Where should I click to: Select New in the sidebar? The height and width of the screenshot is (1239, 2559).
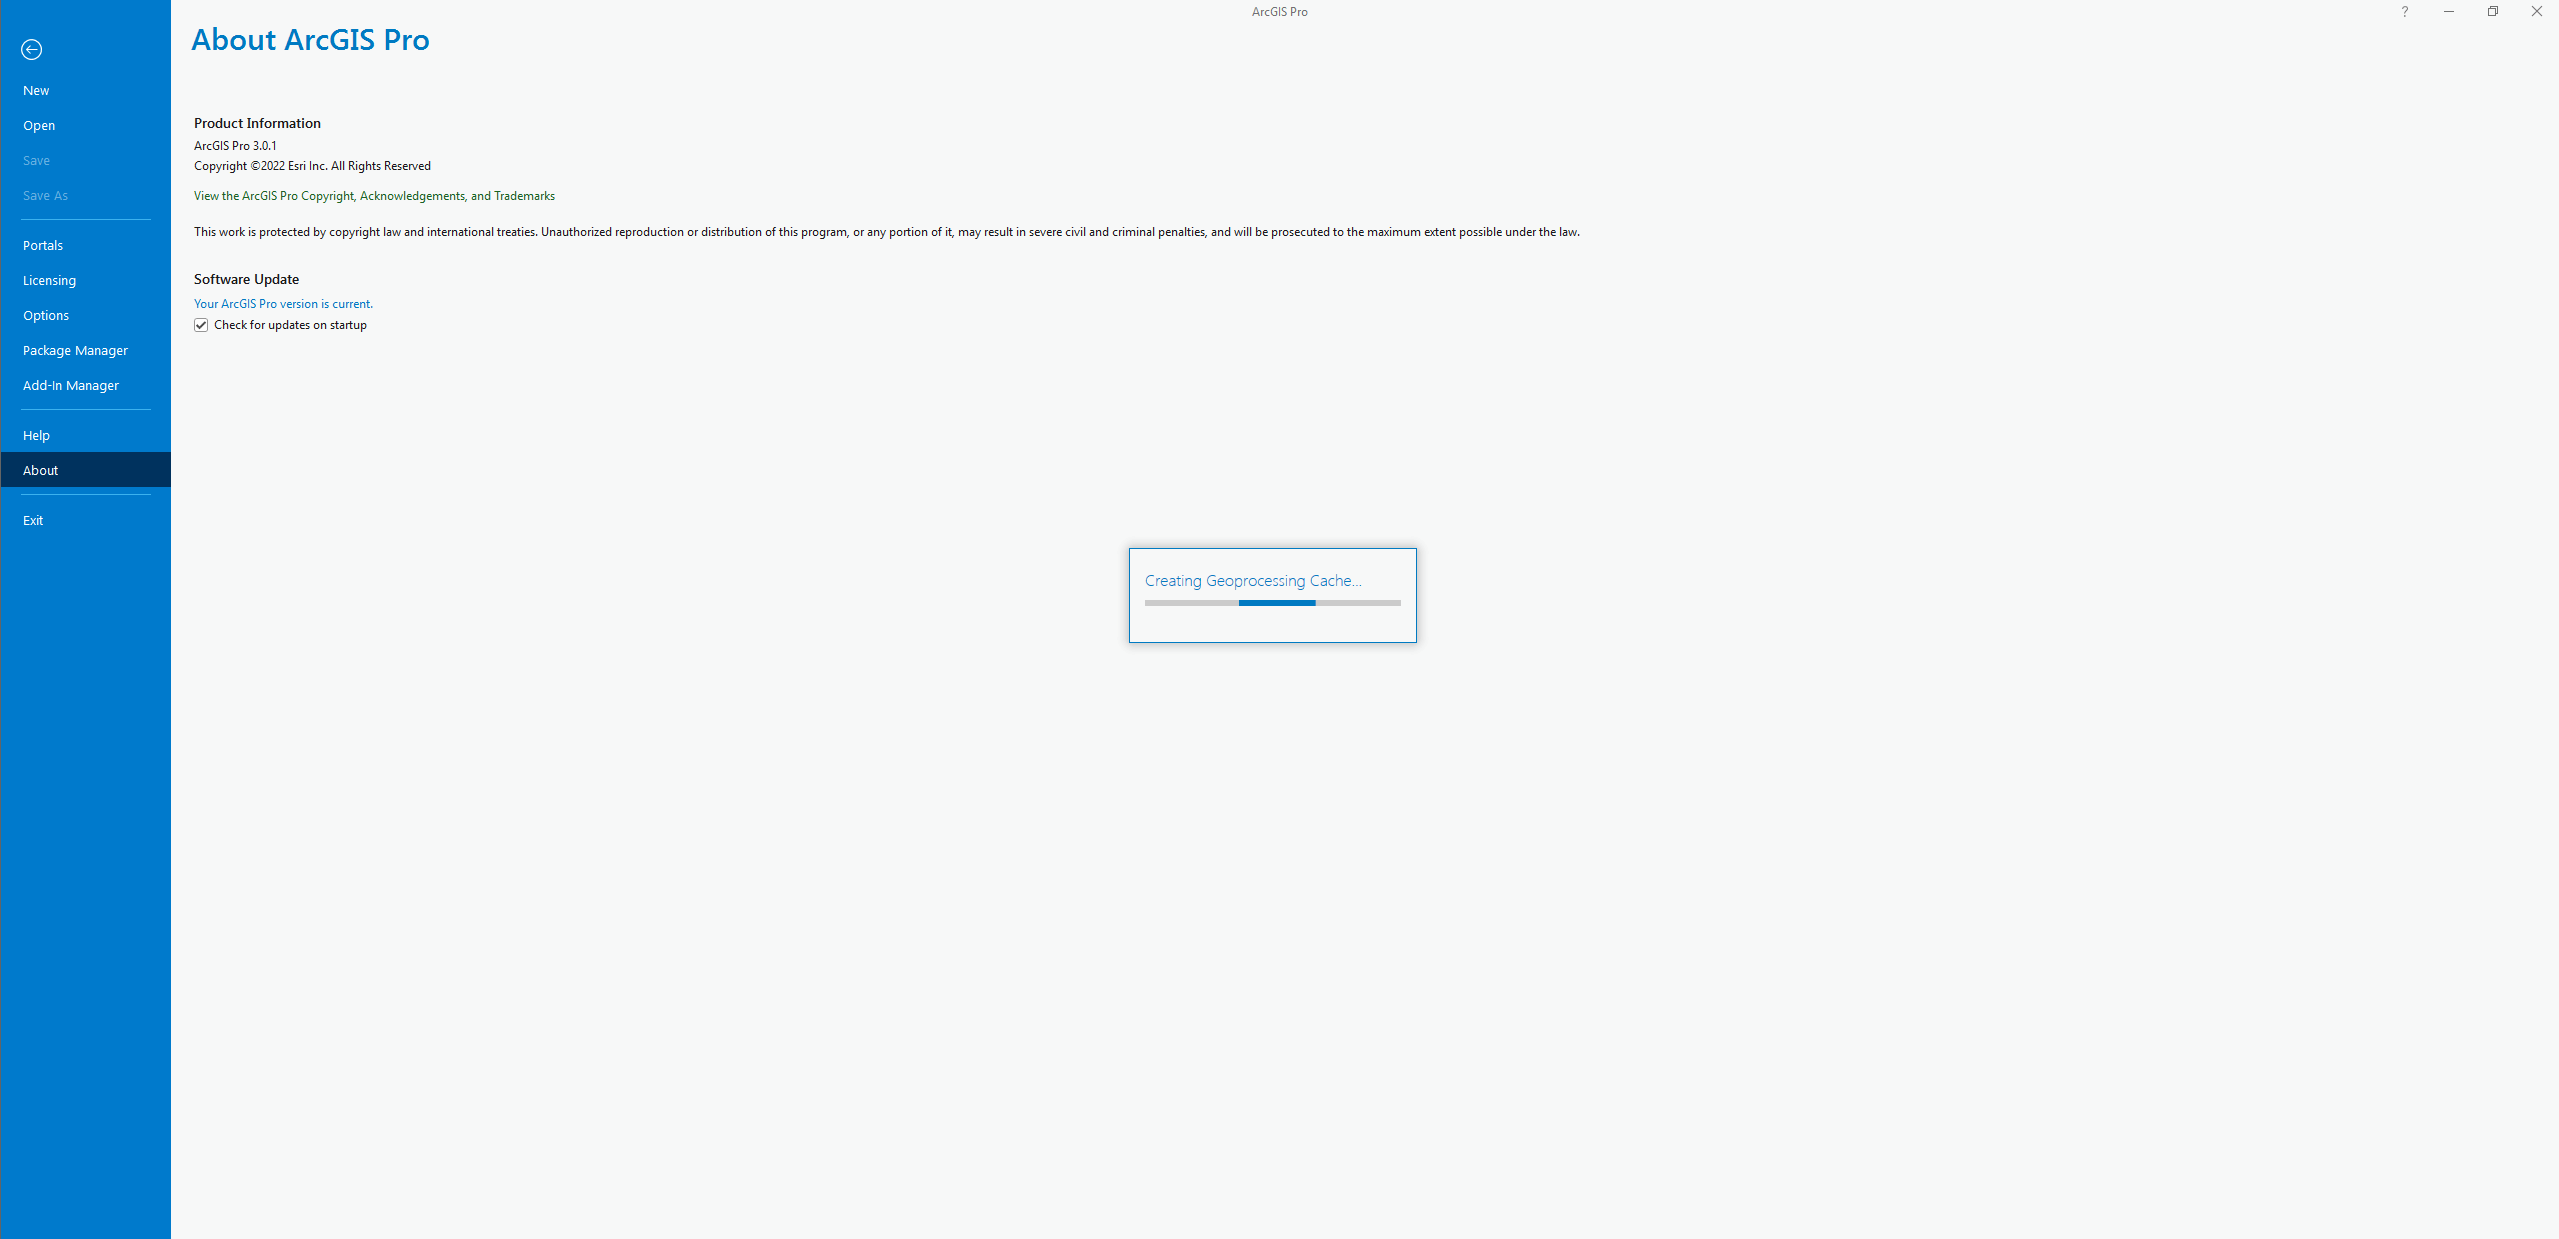[86, 90]
